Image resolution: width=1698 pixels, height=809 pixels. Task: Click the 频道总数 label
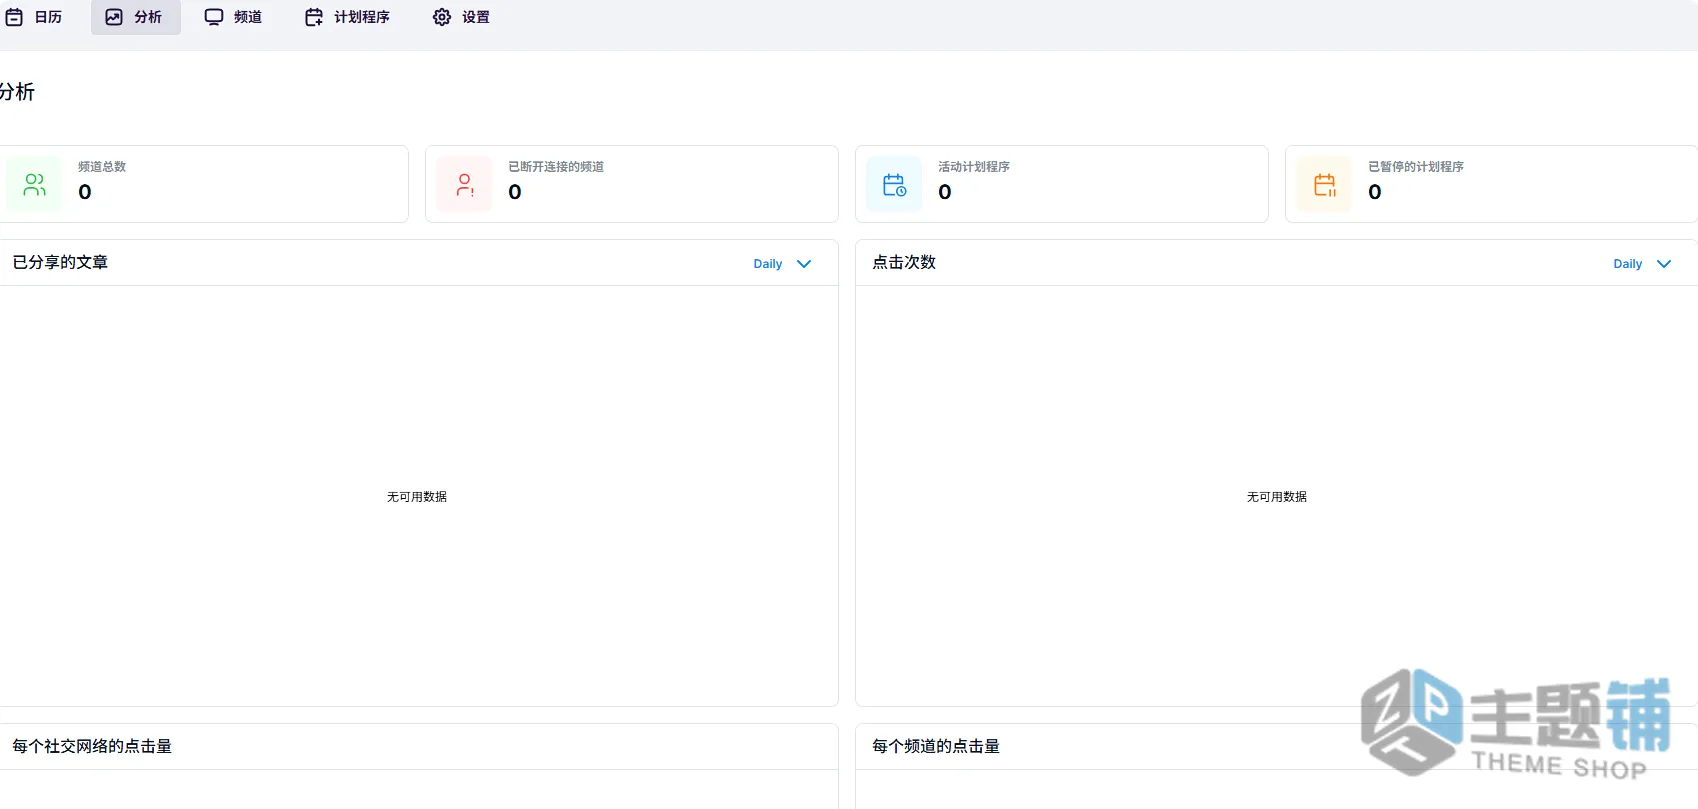click(102, 167)
